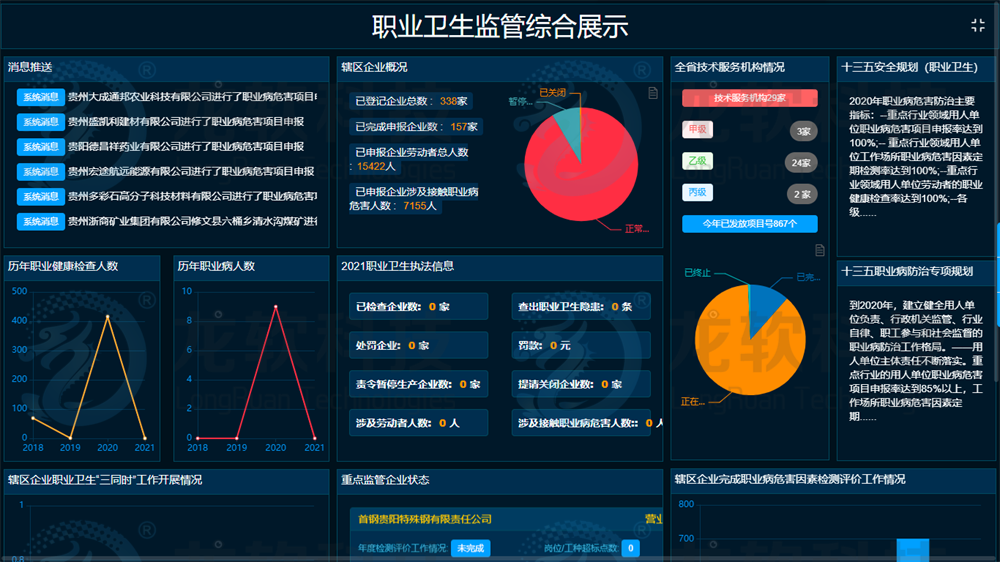
Task: Click the exit fullscreen icon in header
Action: click(978, 26)
